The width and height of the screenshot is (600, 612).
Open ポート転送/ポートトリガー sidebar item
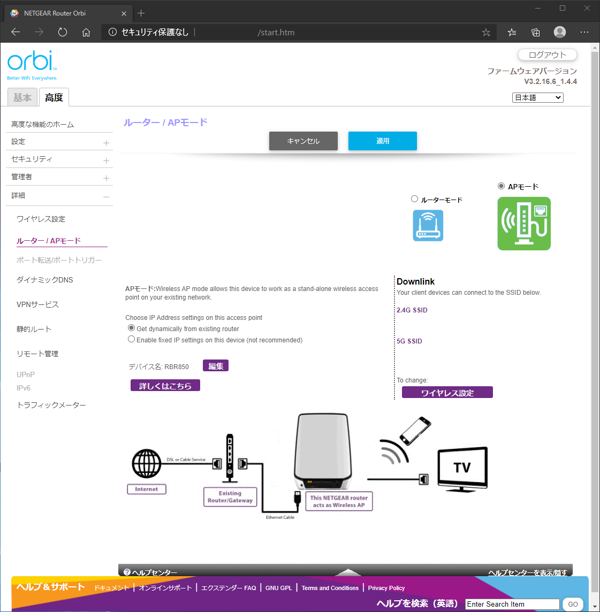click(x=59, y=260)
